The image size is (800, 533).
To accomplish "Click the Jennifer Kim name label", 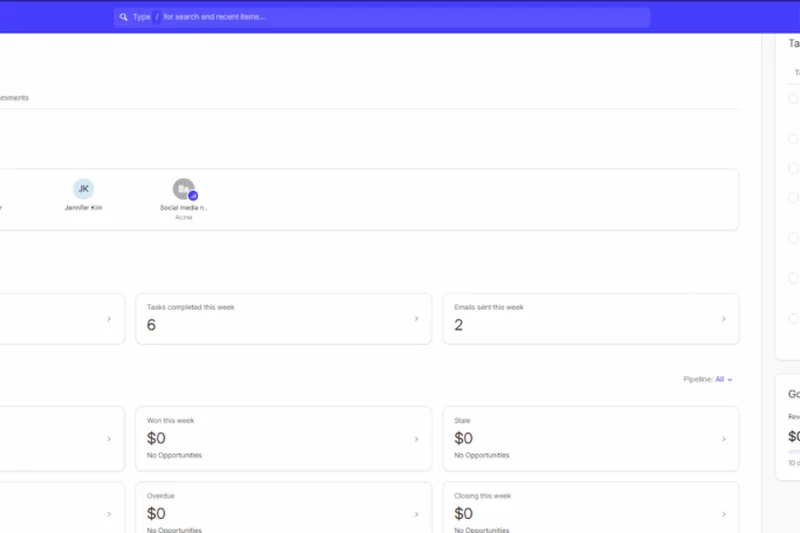I will pos(83,208).
